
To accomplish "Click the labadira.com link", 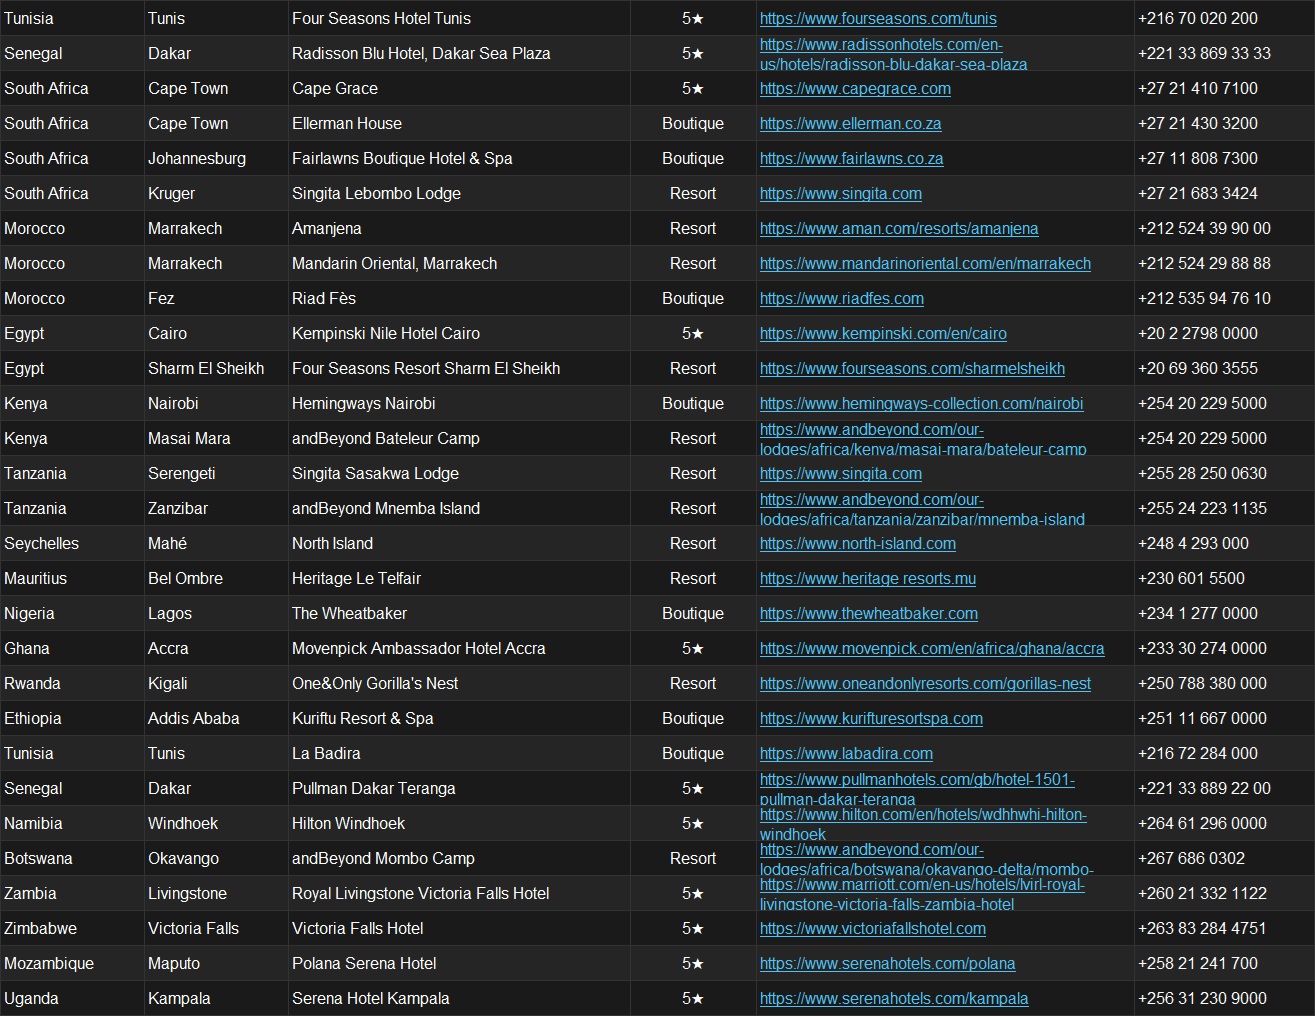I will pos(846,753).
